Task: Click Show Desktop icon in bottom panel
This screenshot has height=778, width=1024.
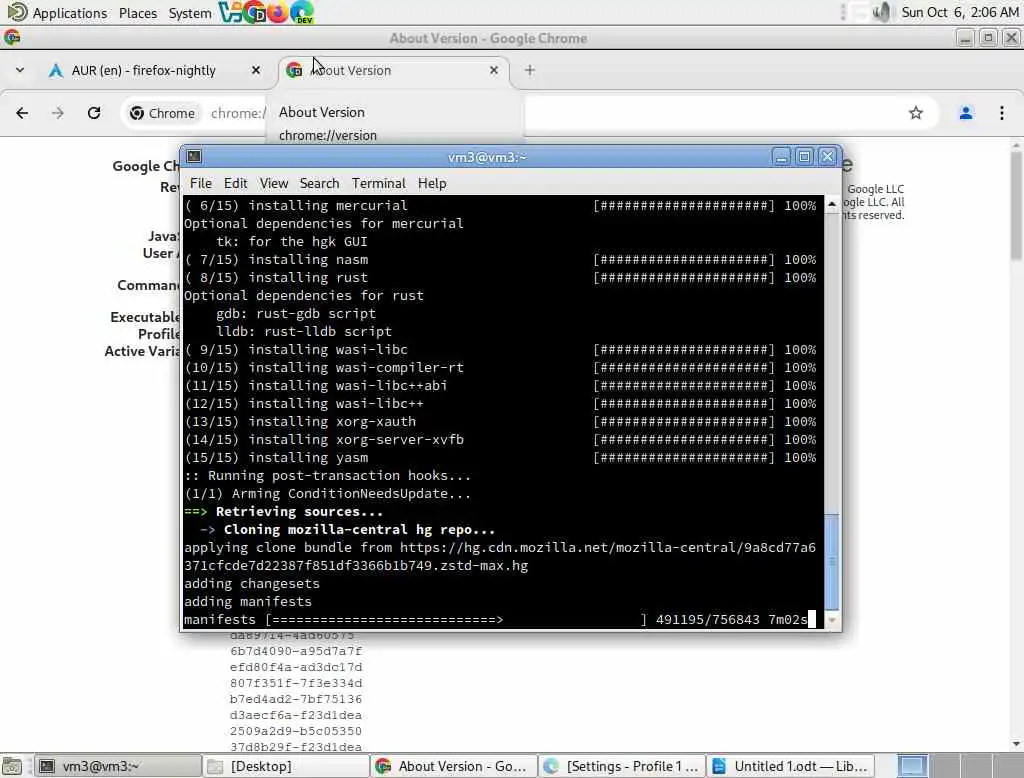Action: click(12, 766)
